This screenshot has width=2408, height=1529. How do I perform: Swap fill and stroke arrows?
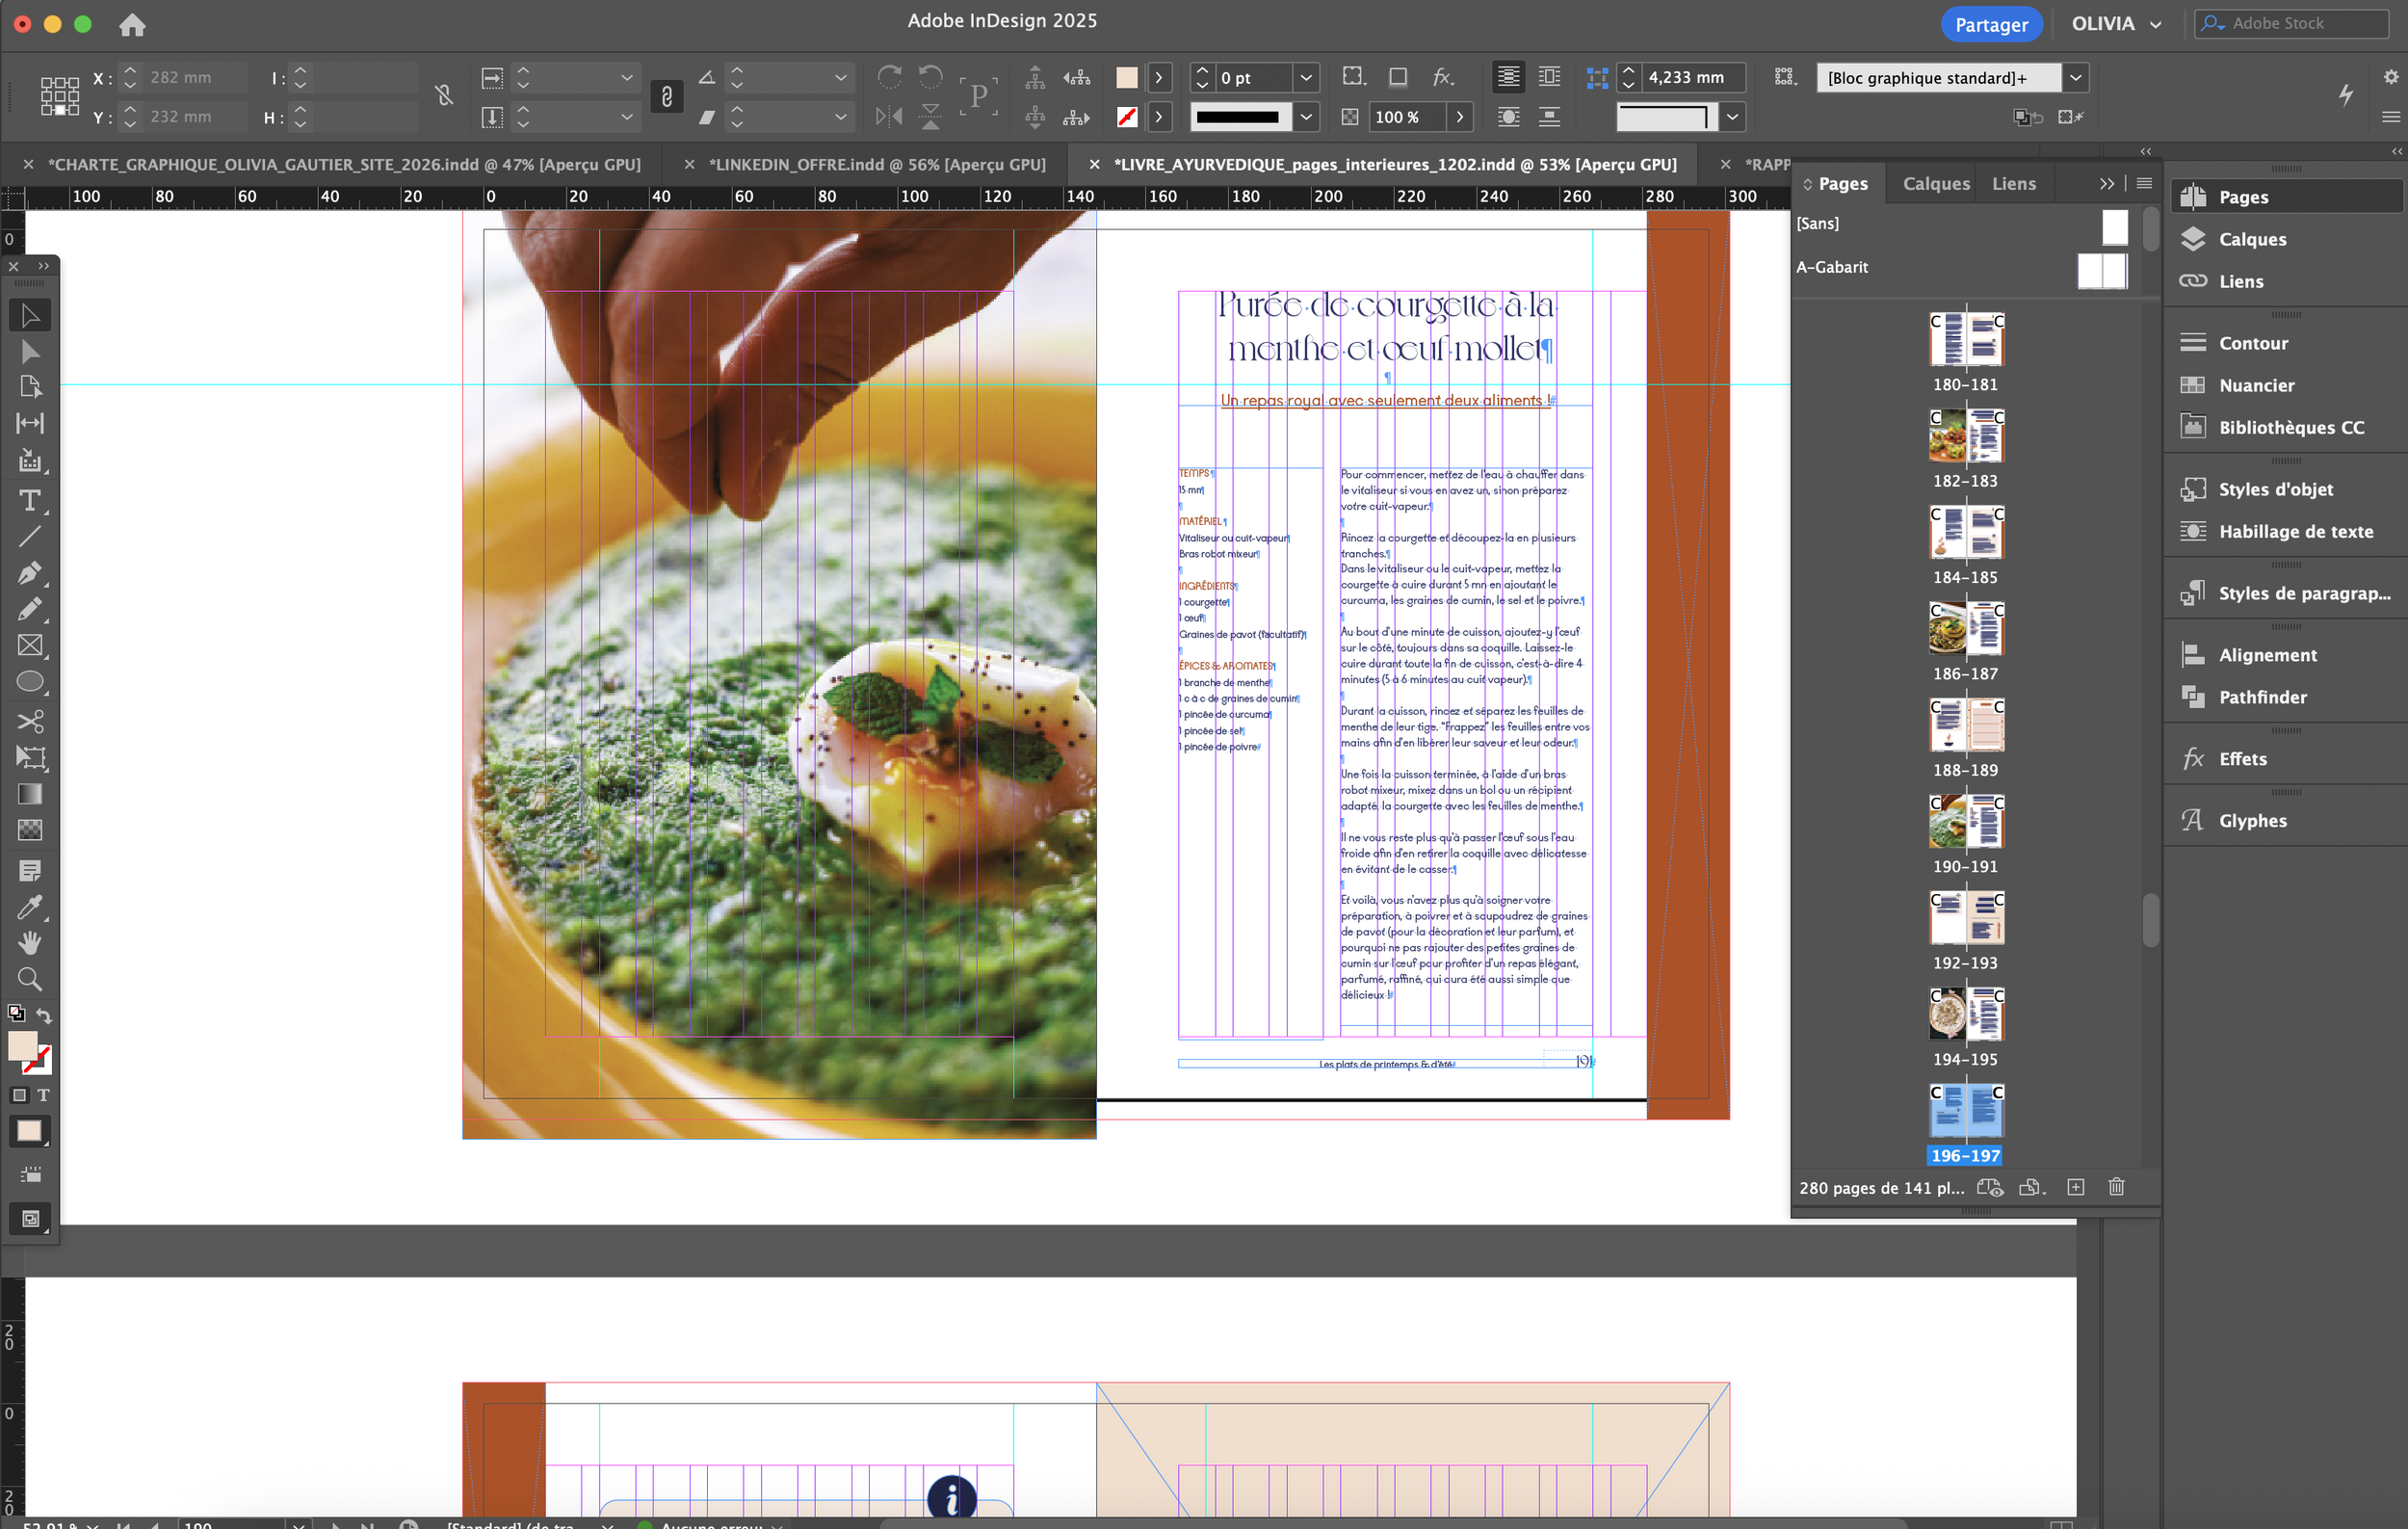click(44, 1015)
